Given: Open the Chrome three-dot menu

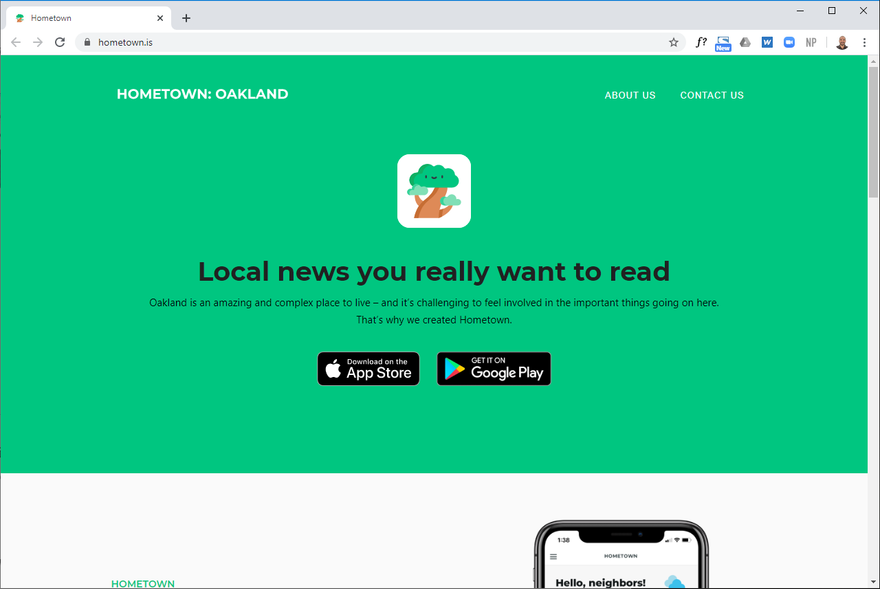Looking at the screenshot, I should (x=864, y=42).
